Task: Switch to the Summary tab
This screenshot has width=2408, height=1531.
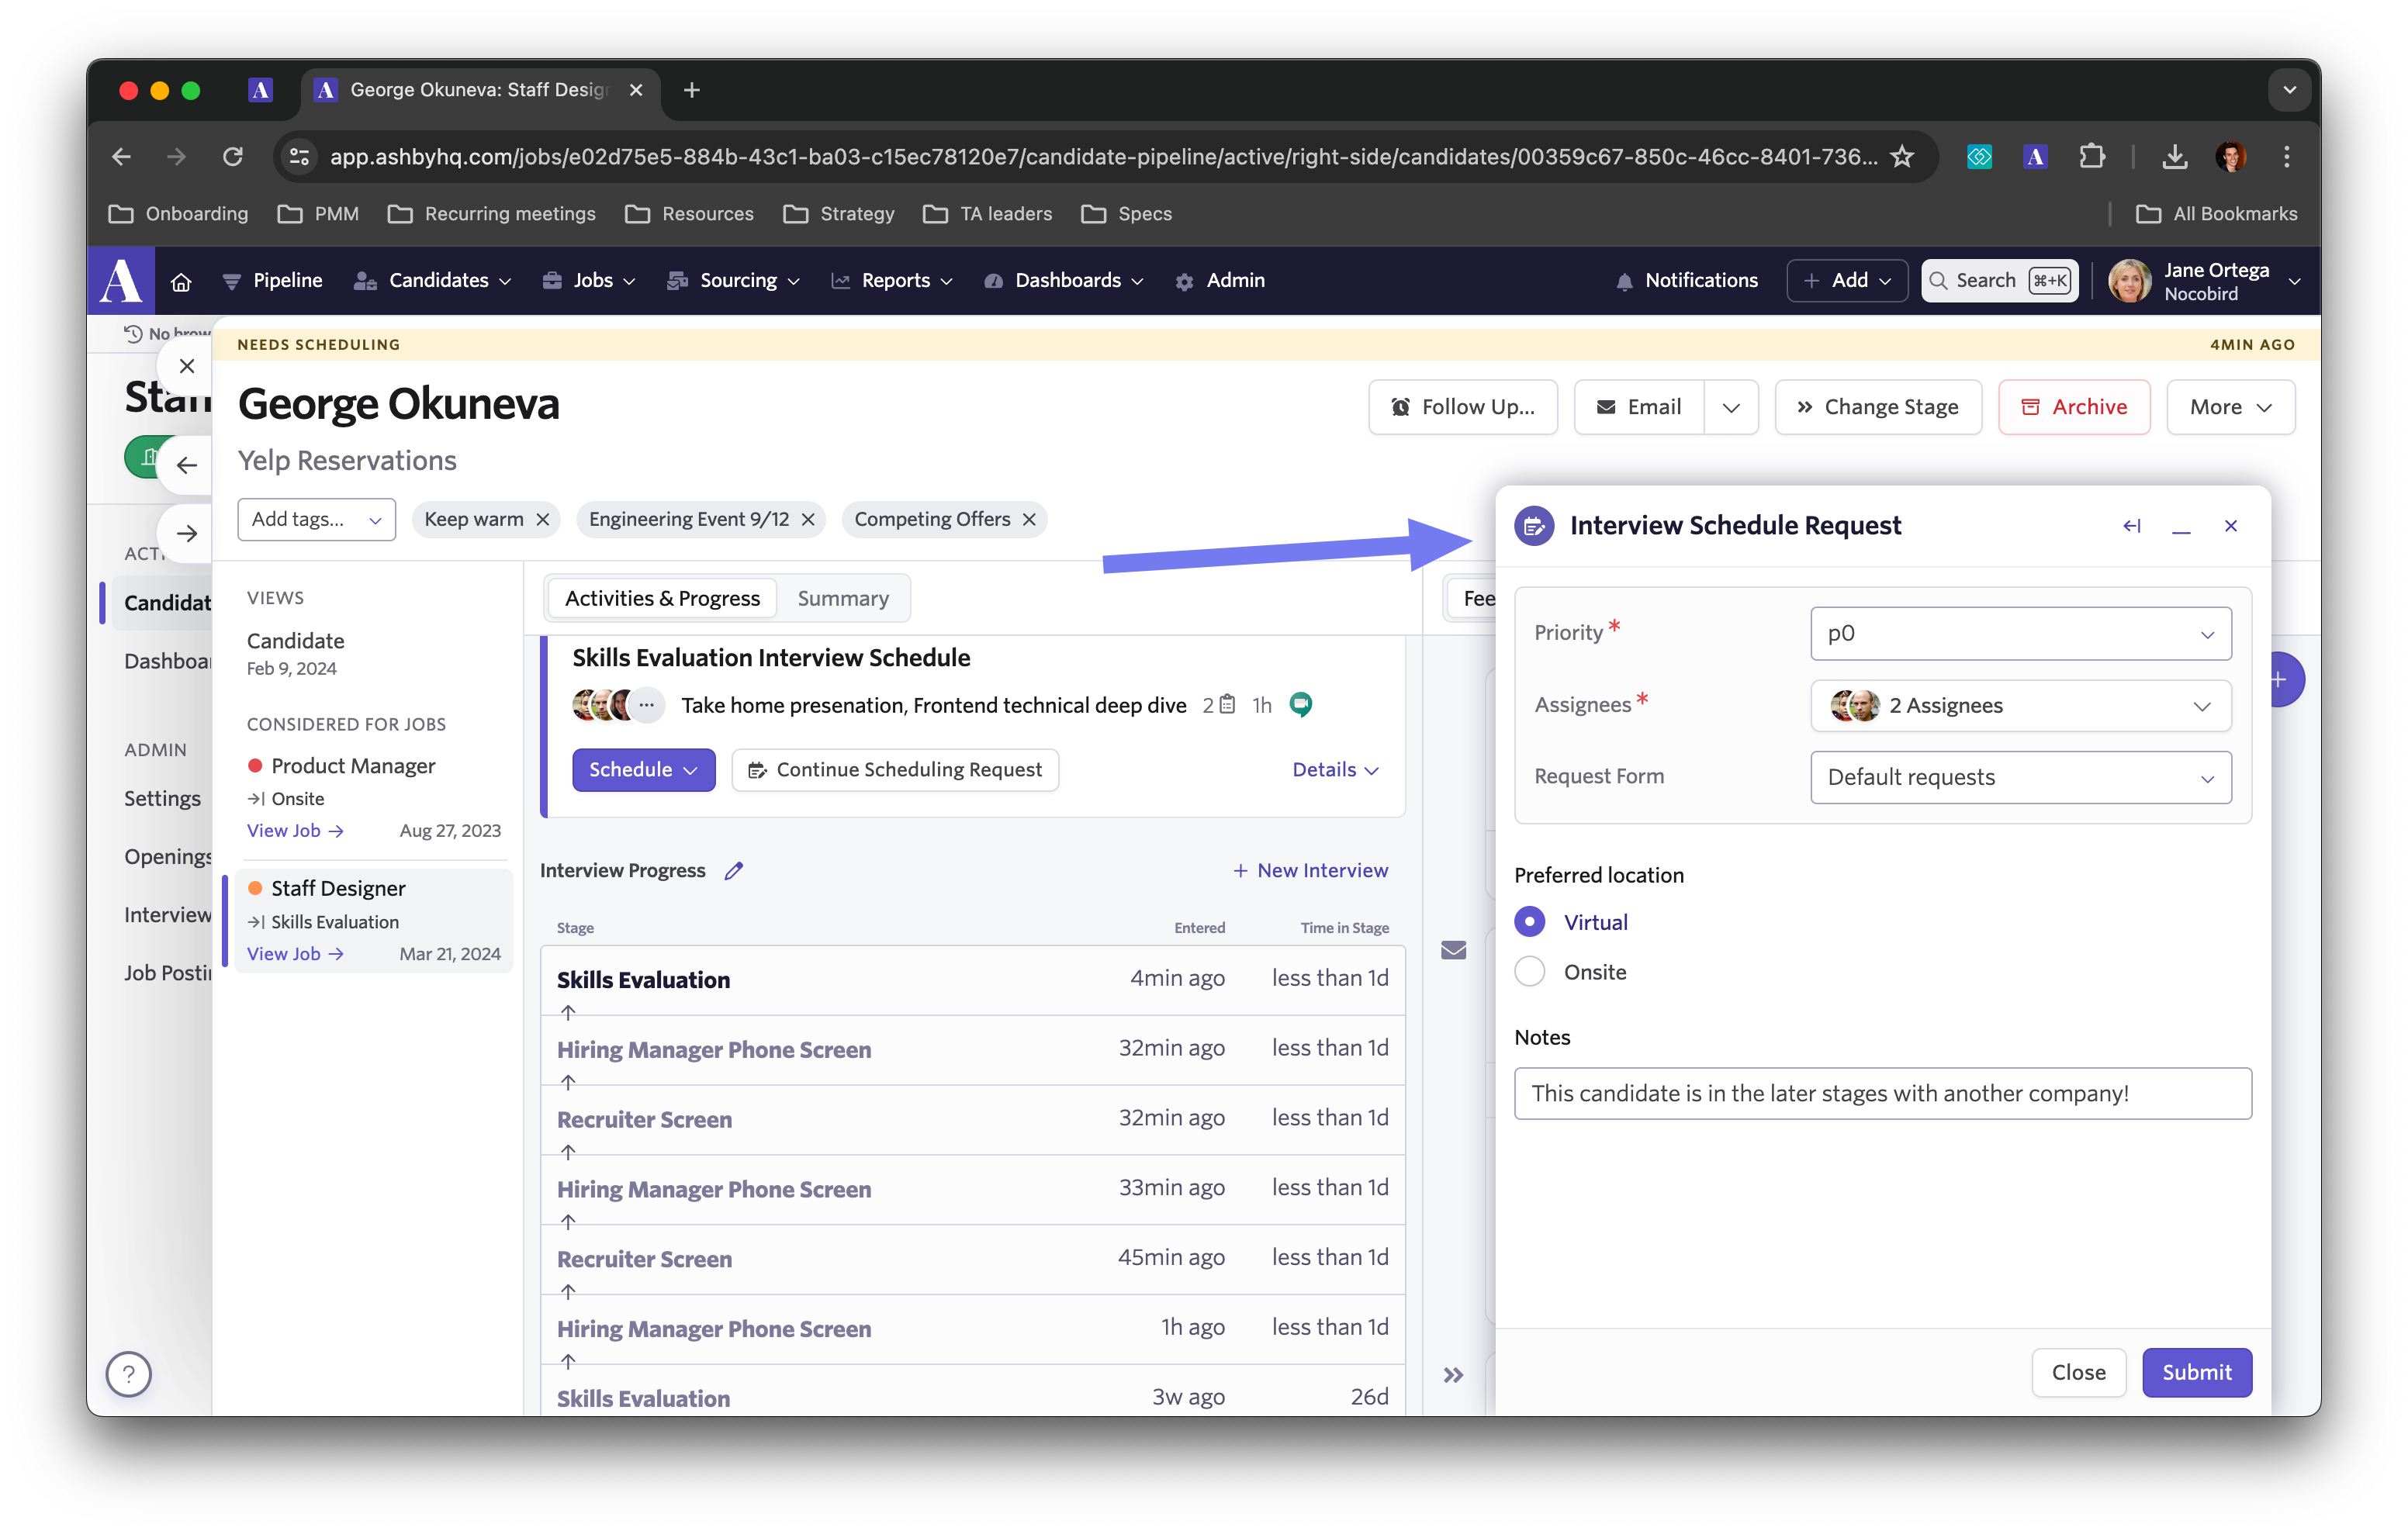Action: click(x=842, y=596)
